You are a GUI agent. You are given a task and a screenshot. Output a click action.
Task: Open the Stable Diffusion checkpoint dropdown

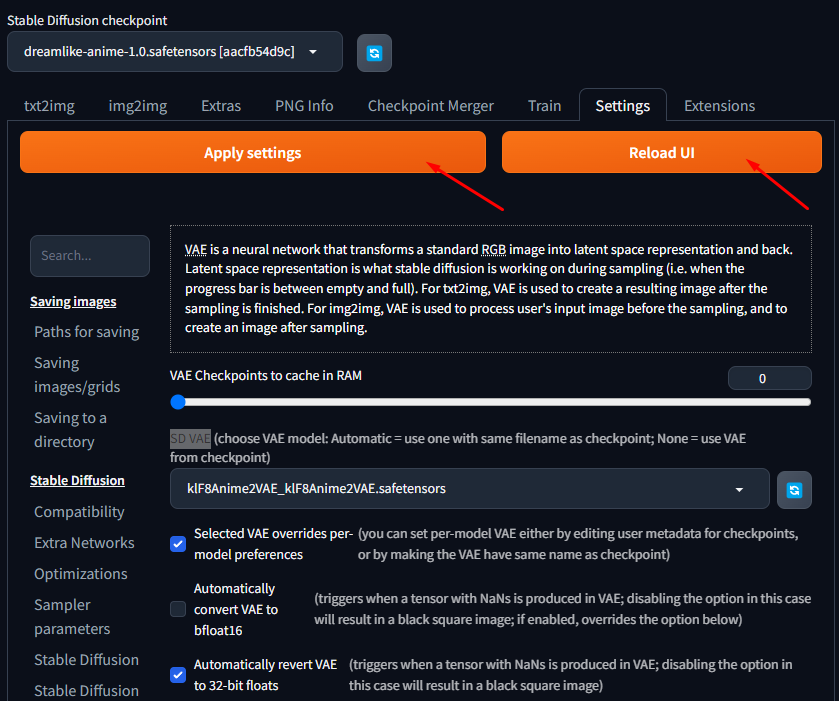pos(175,52)
